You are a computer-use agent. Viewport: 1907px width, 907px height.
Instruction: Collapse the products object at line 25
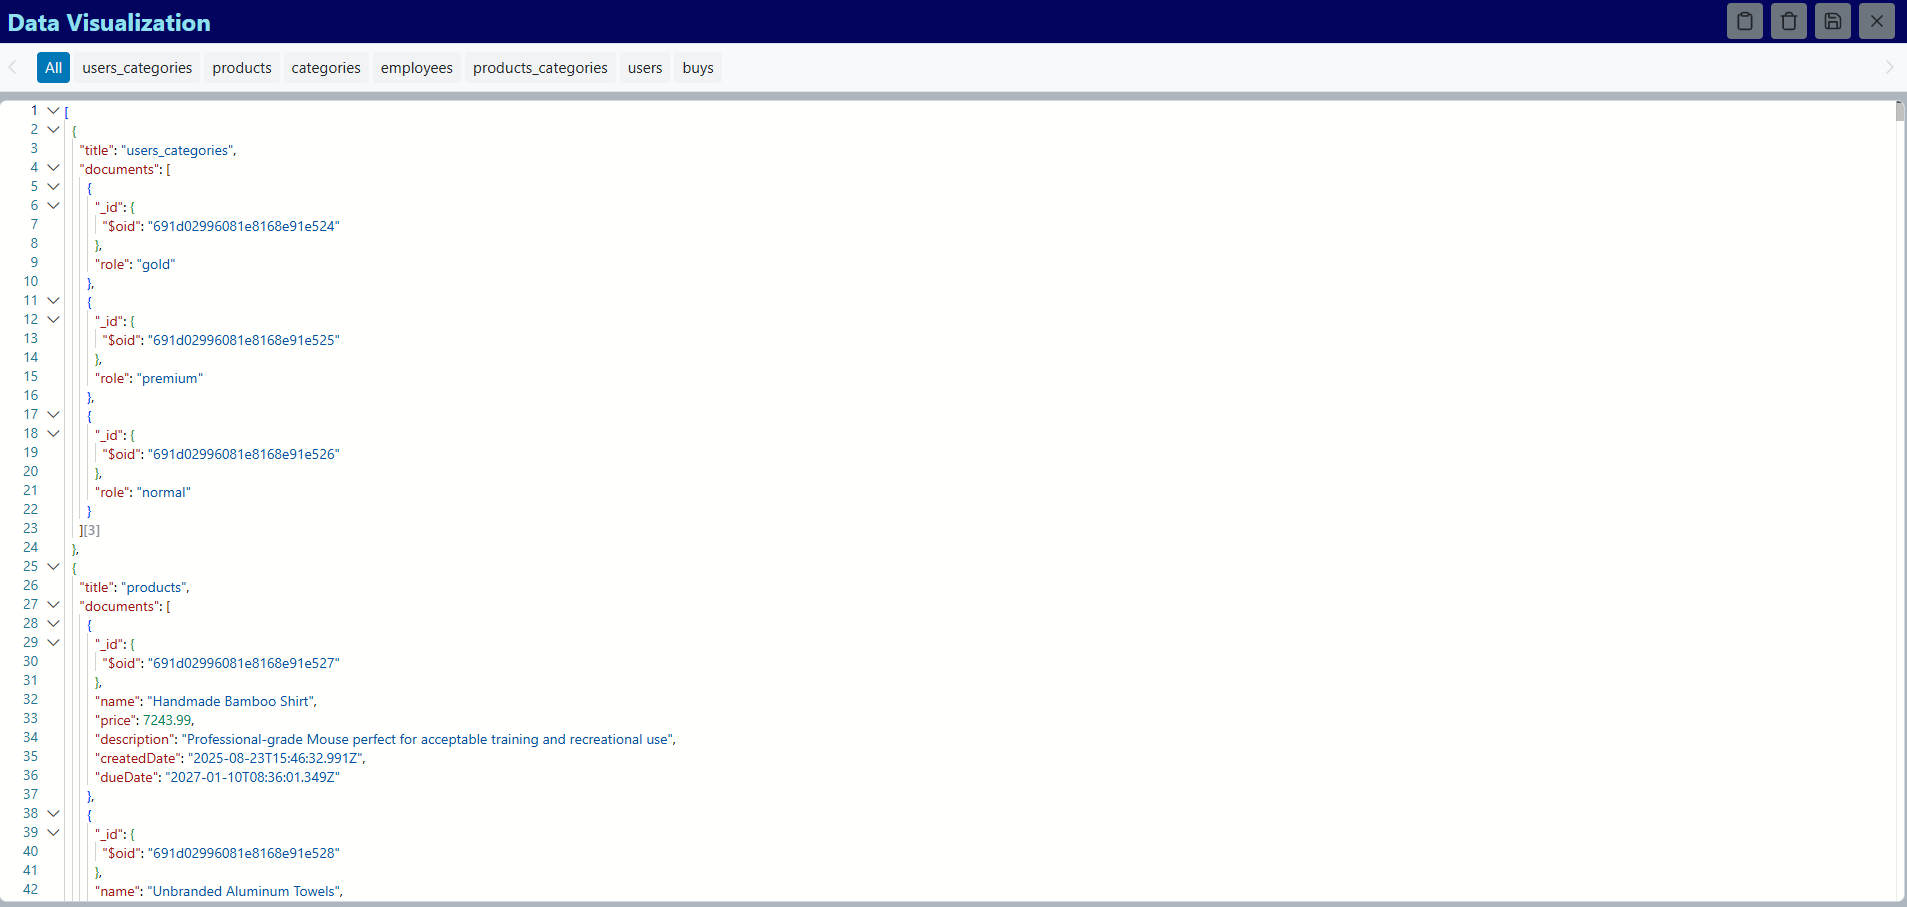coord(54,567)
